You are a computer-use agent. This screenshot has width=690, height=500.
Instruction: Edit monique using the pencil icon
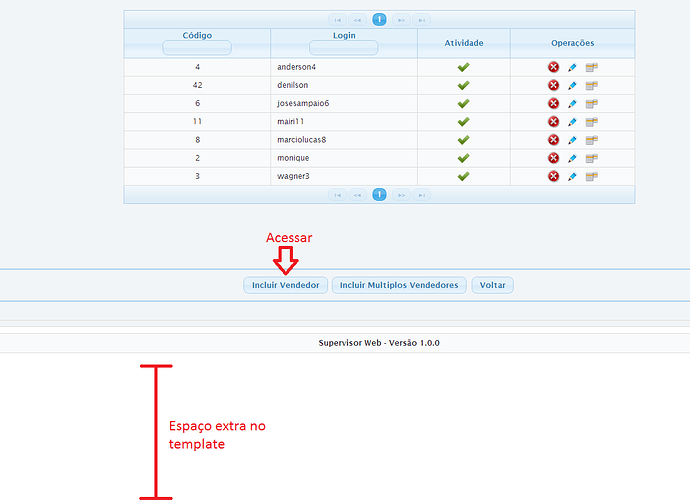coord(572,158)
